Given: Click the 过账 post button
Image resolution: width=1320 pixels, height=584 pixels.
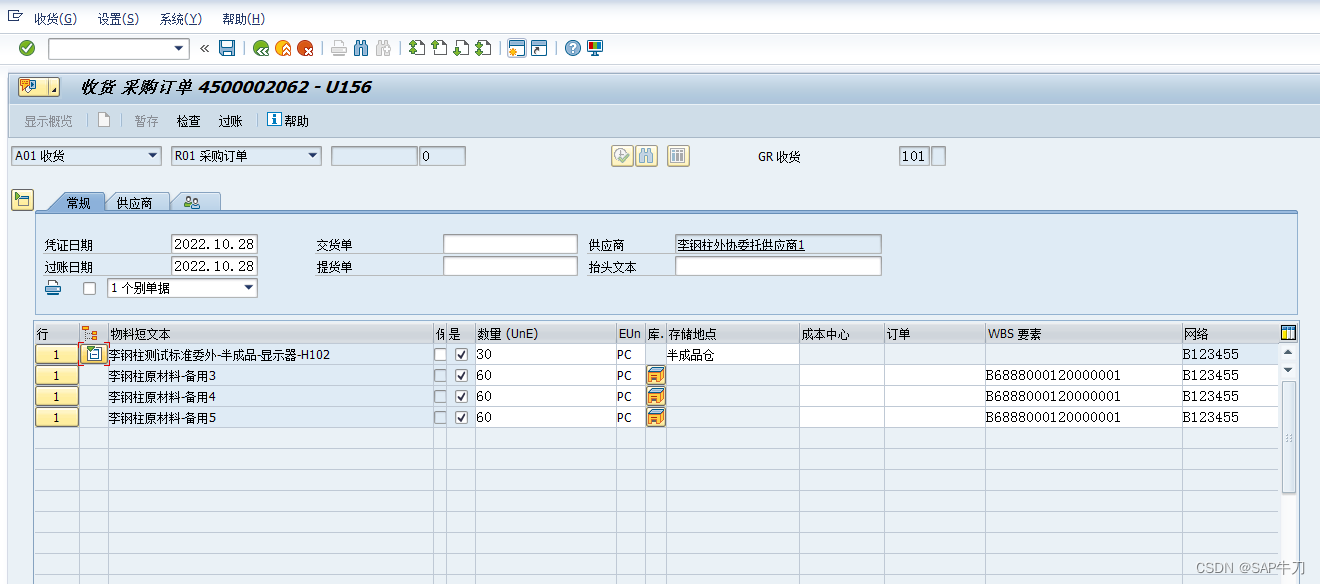Looking at the screenshot, I should click(230, 121).
